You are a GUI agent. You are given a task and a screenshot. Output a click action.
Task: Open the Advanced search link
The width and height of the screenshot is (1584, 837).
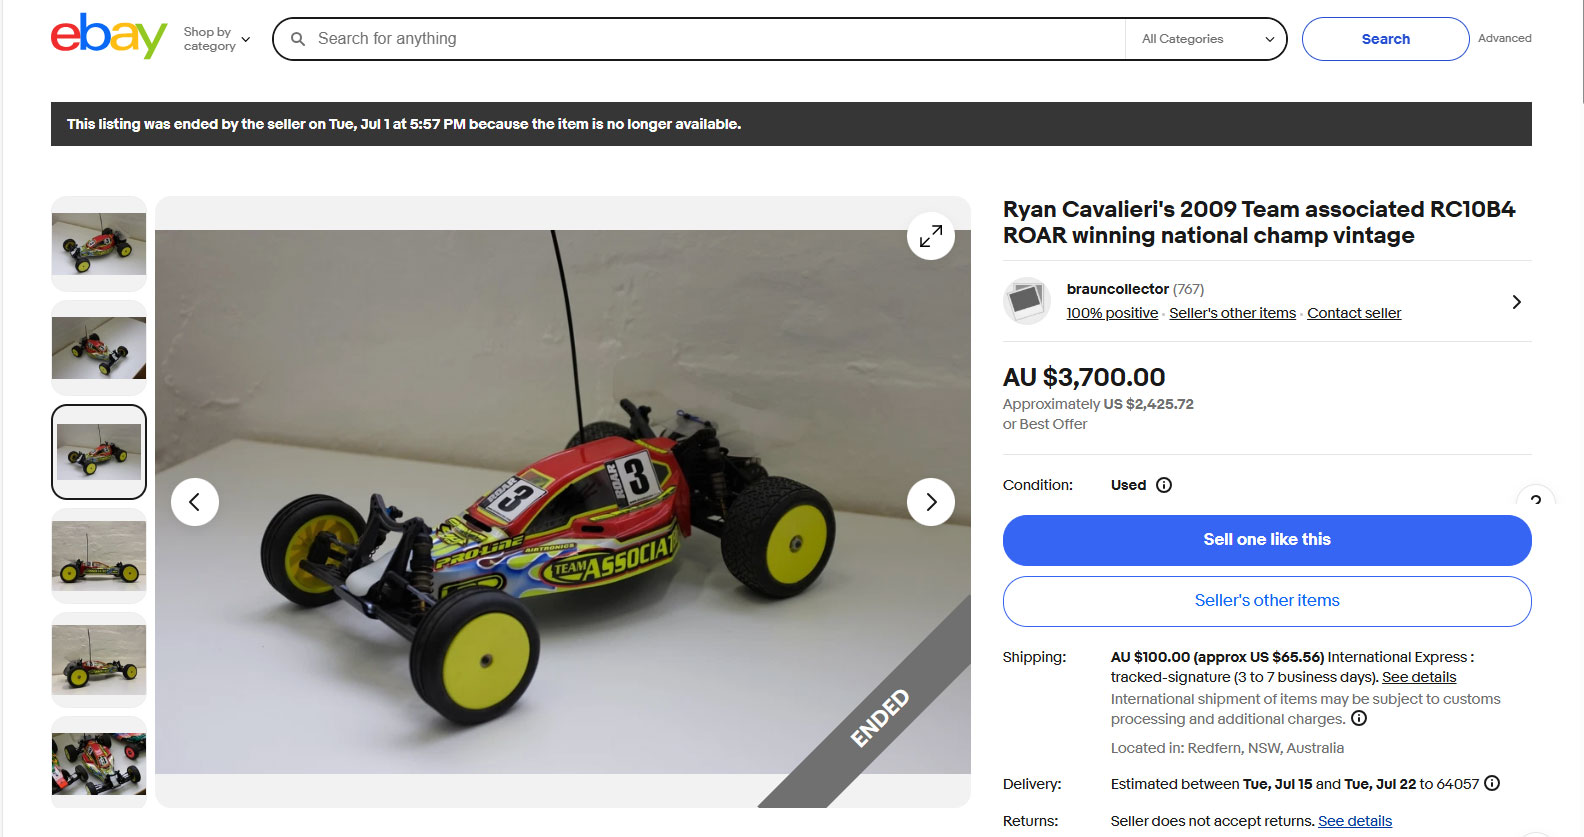[x=1504, y=38]
